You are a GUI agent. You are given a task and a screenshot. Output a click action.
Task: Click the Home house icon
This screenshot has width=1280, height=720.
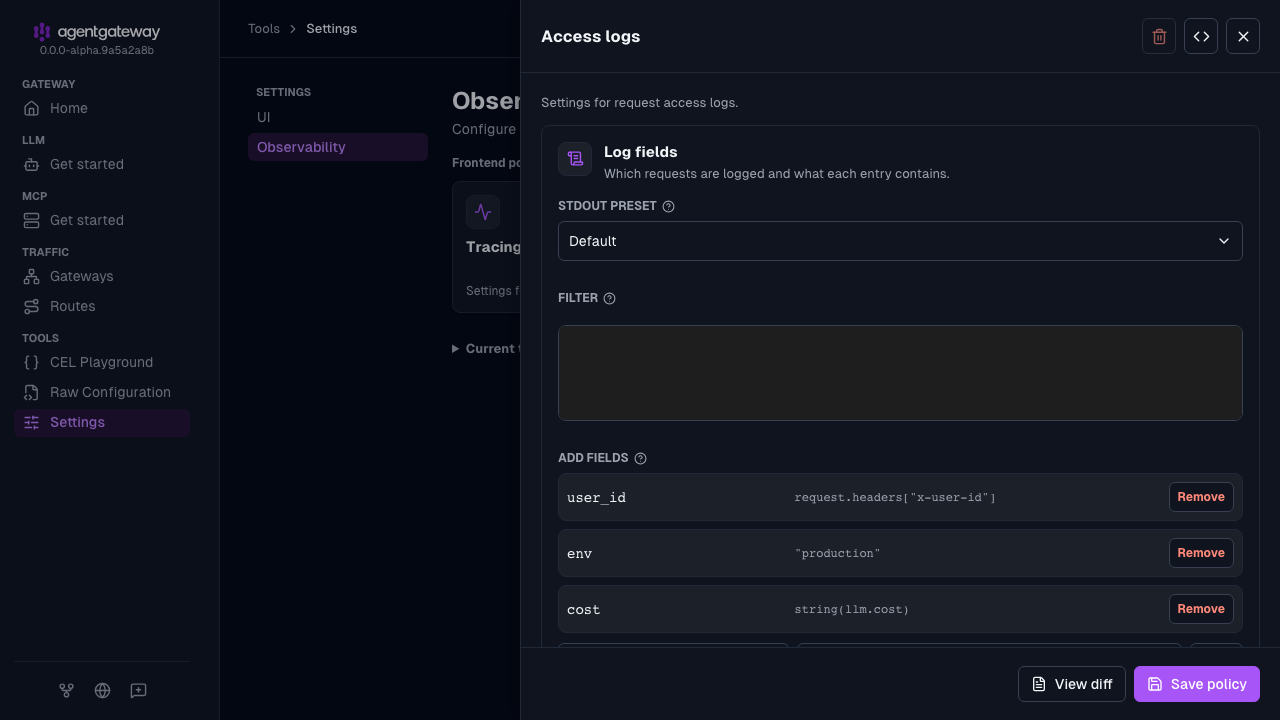[x=32, y=108]
